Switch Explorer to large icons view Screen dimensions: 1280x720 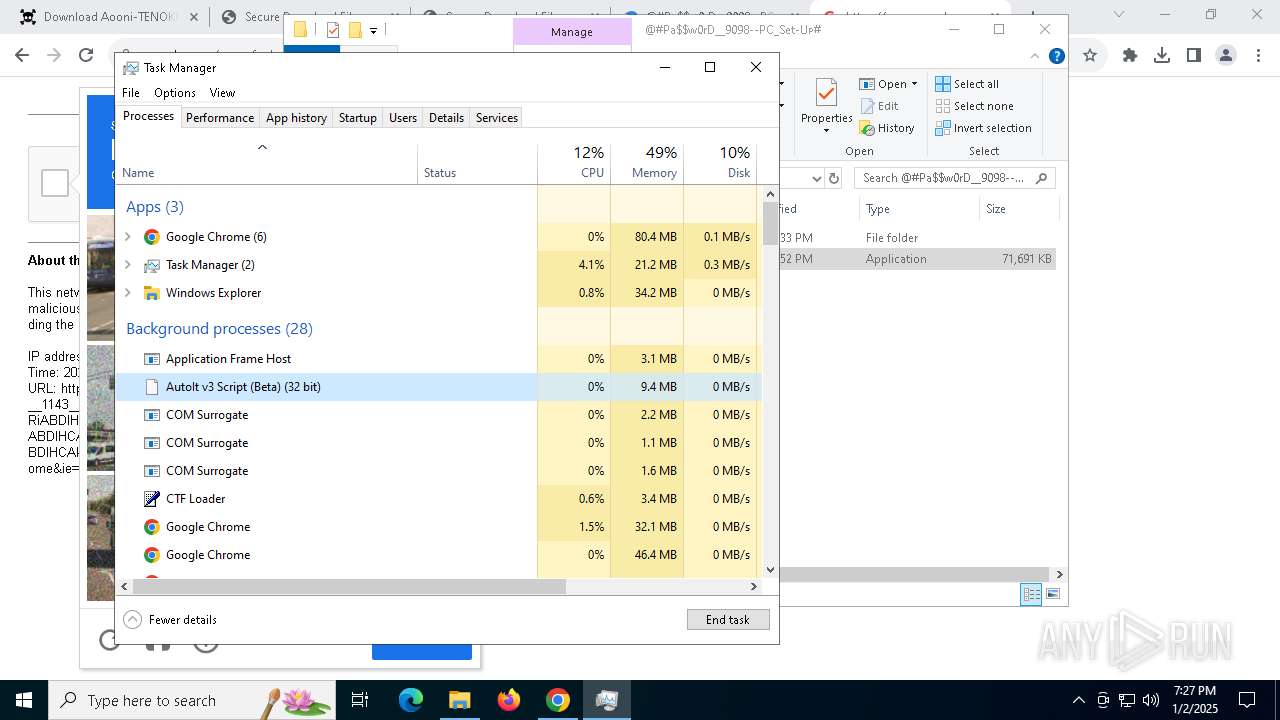tap(1052, 594)
